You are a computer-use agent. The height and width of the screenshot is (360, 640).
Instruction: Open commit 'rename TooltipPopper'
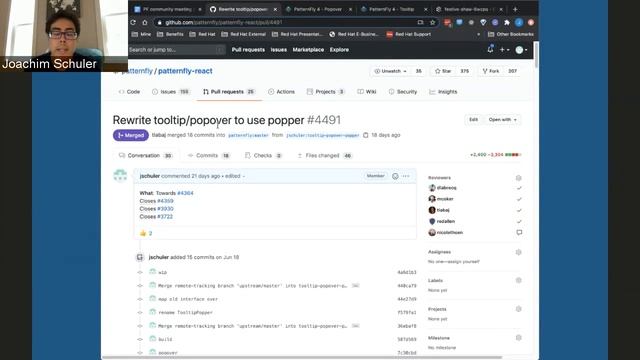[185, 313]
